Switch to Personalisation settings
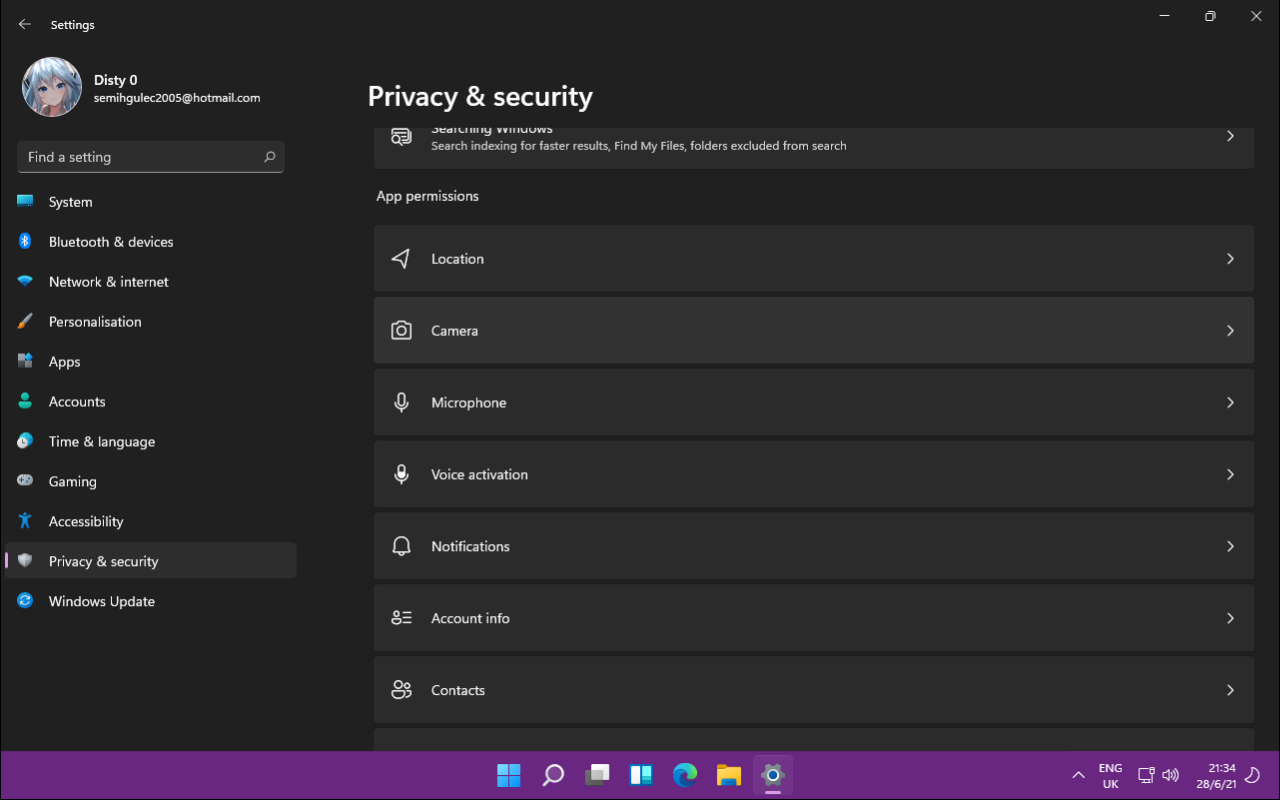This screenshot has width=1280, height=800. (151, 322)
